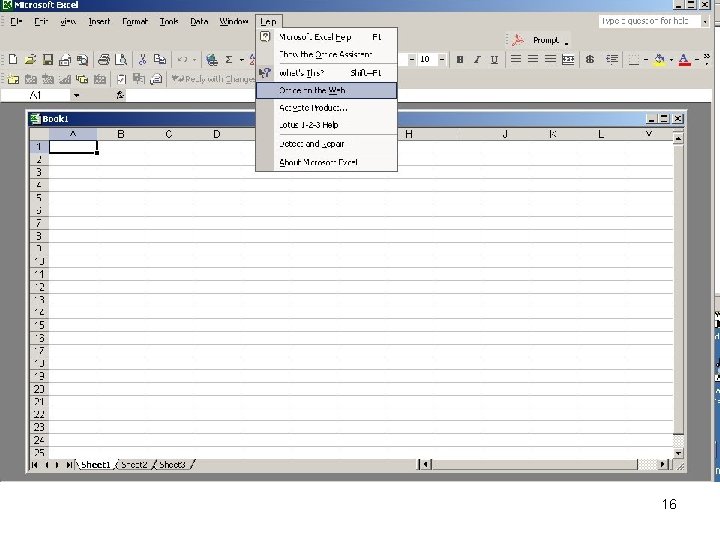Viewport: 720px width, 540px height.
Task: Click the AutoSum sigma icon
Action: [229, 59]
